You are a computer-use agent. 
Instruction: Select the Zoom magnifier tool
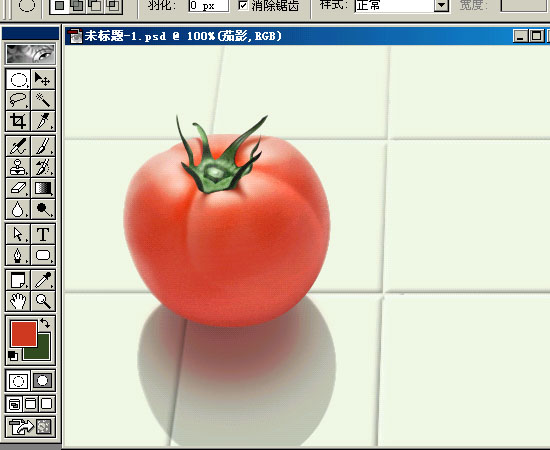tap(43, 301)
